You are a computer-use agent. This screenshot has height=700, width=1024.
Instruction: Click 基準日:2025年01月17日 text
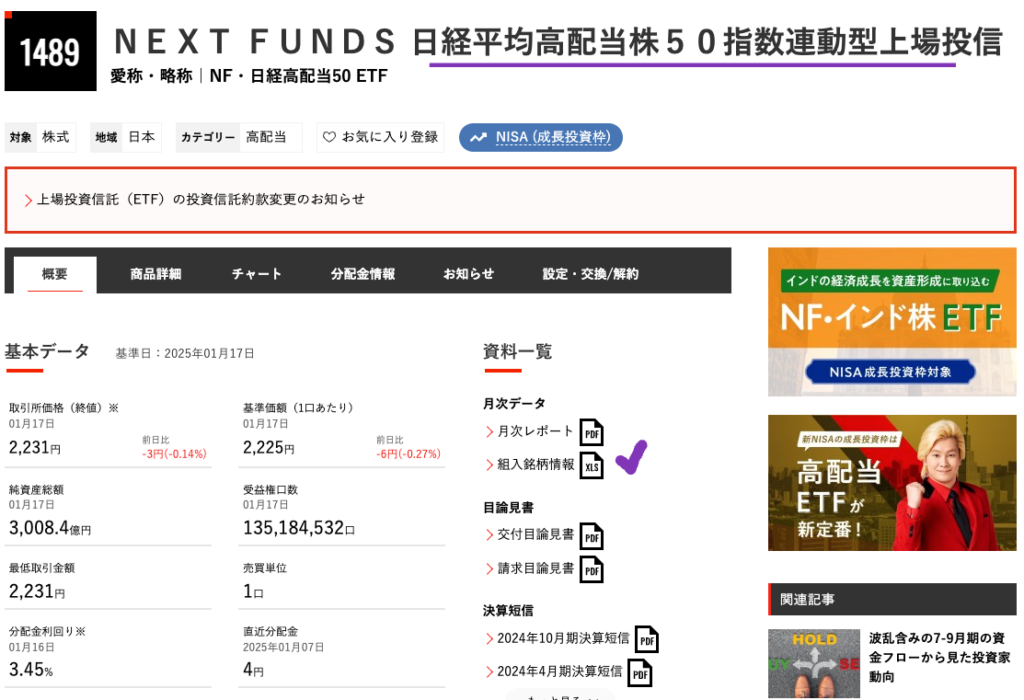(185, 353)
